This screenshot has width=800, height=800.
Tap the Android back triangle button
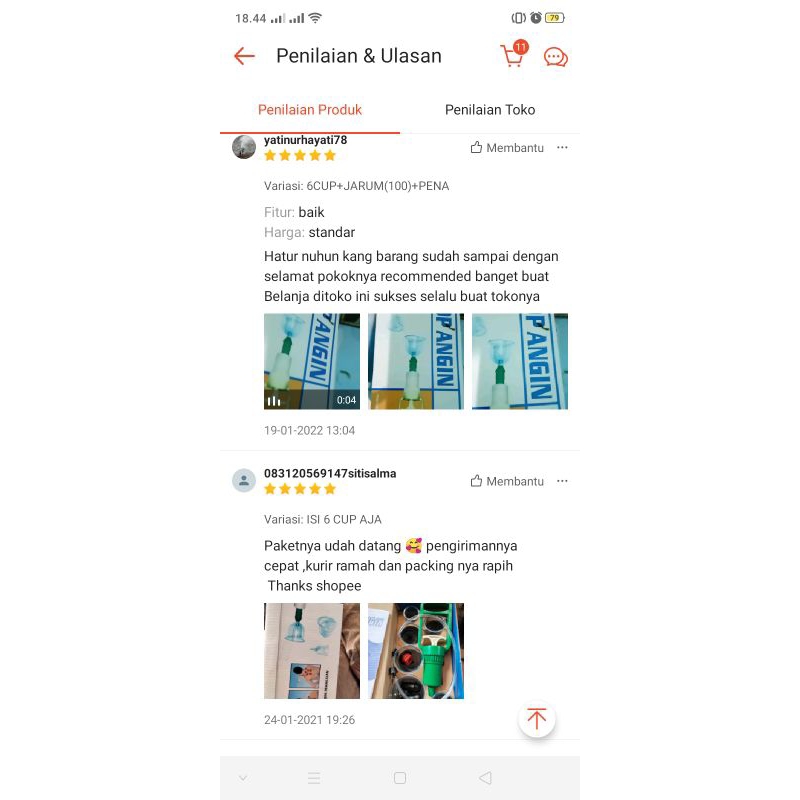[485, 778]
